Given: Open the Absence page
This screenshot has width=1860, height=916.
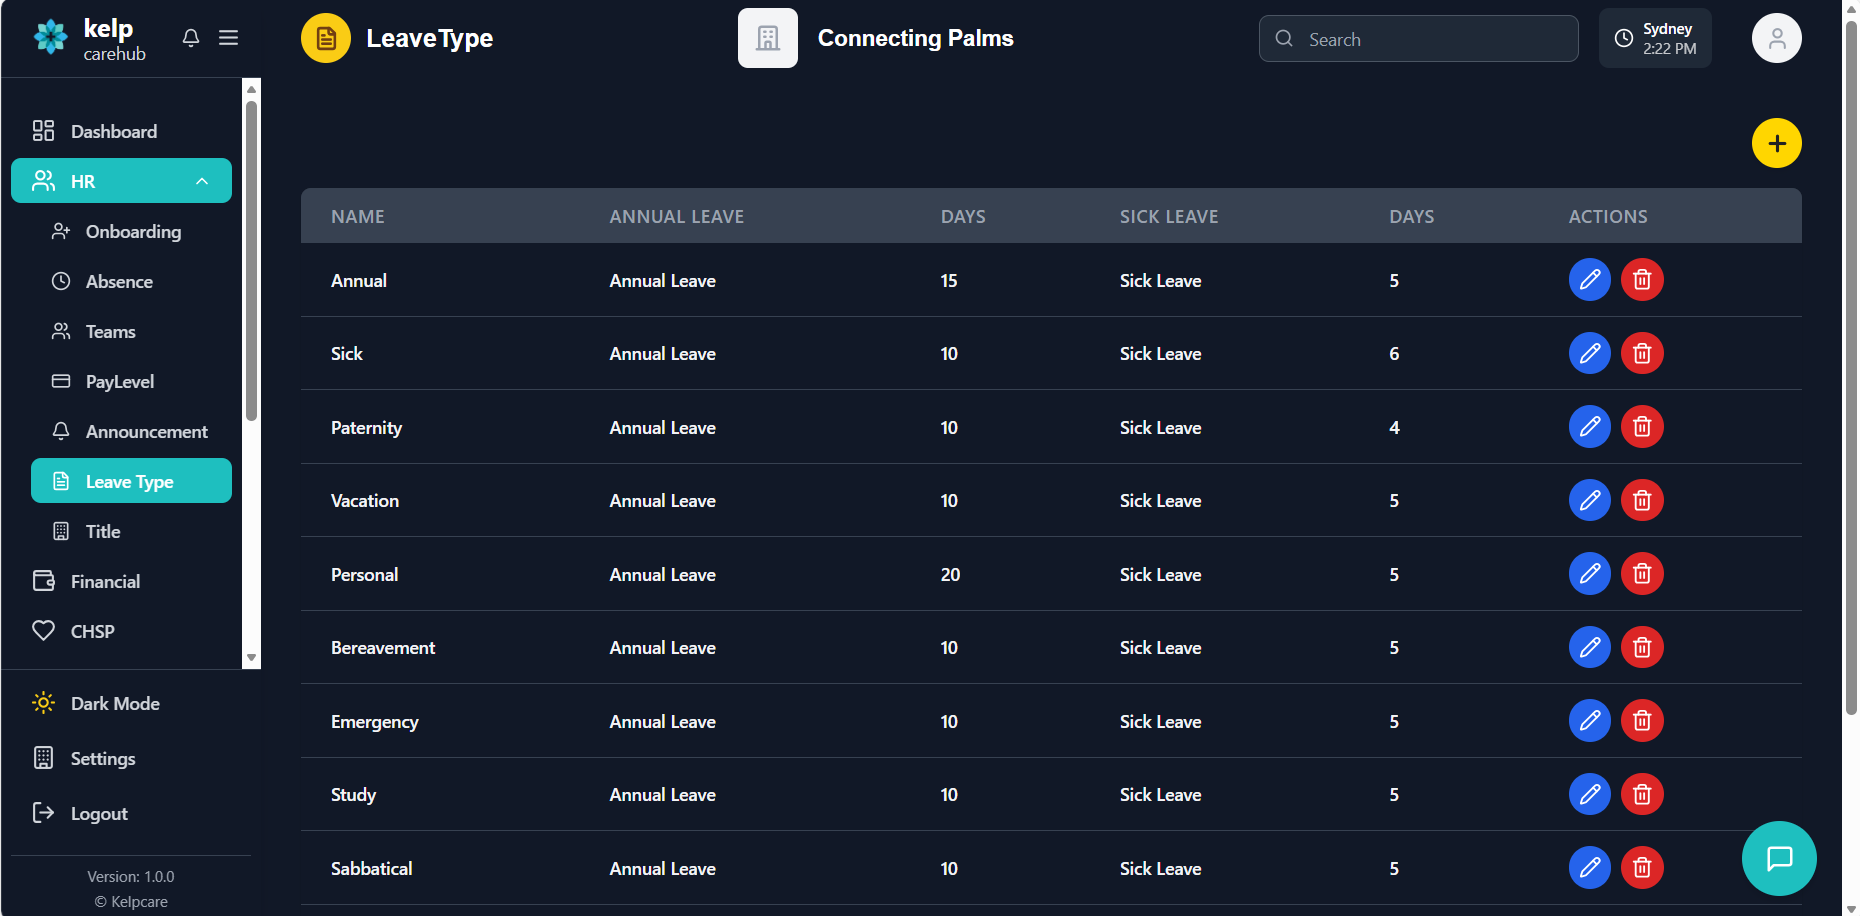Looking at the screenshot, I should tap(119, 281).
